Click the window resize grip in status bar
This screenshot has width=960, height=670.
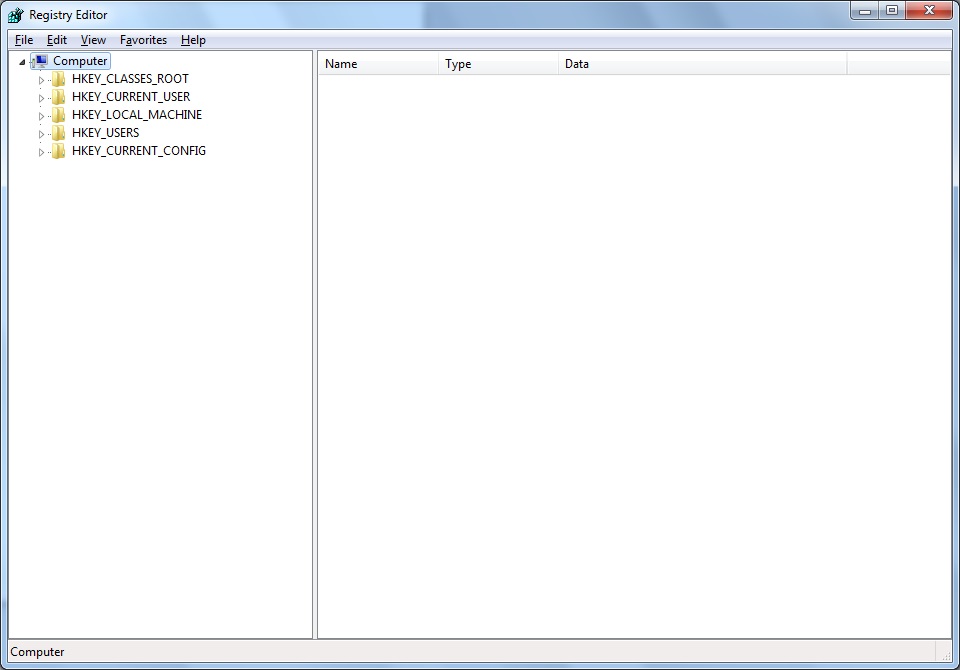(945, 655)
